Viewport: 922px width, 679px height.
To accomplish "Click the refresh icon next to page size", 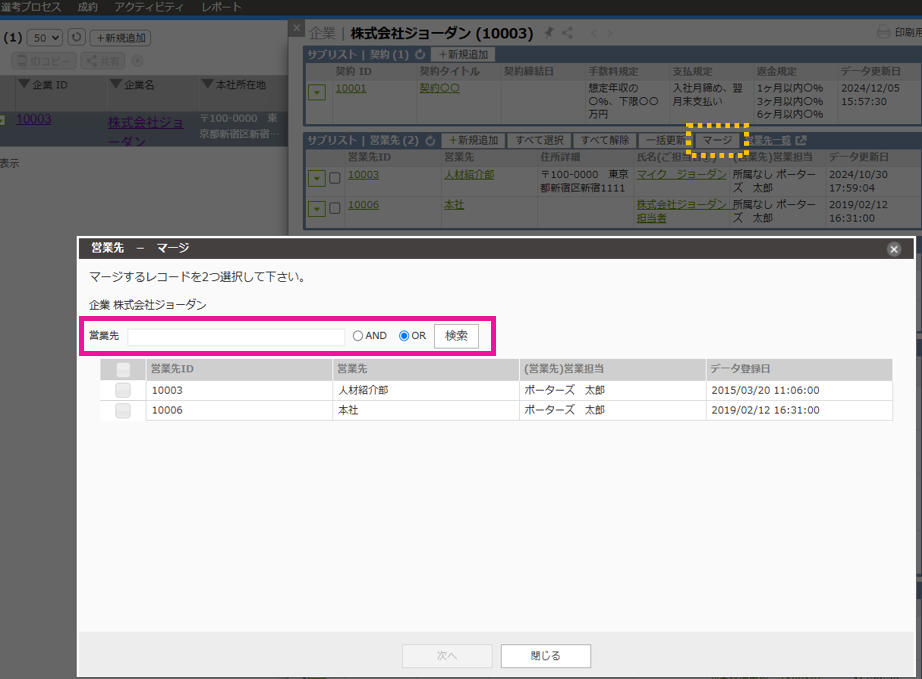I will click(x=76, y=37).
